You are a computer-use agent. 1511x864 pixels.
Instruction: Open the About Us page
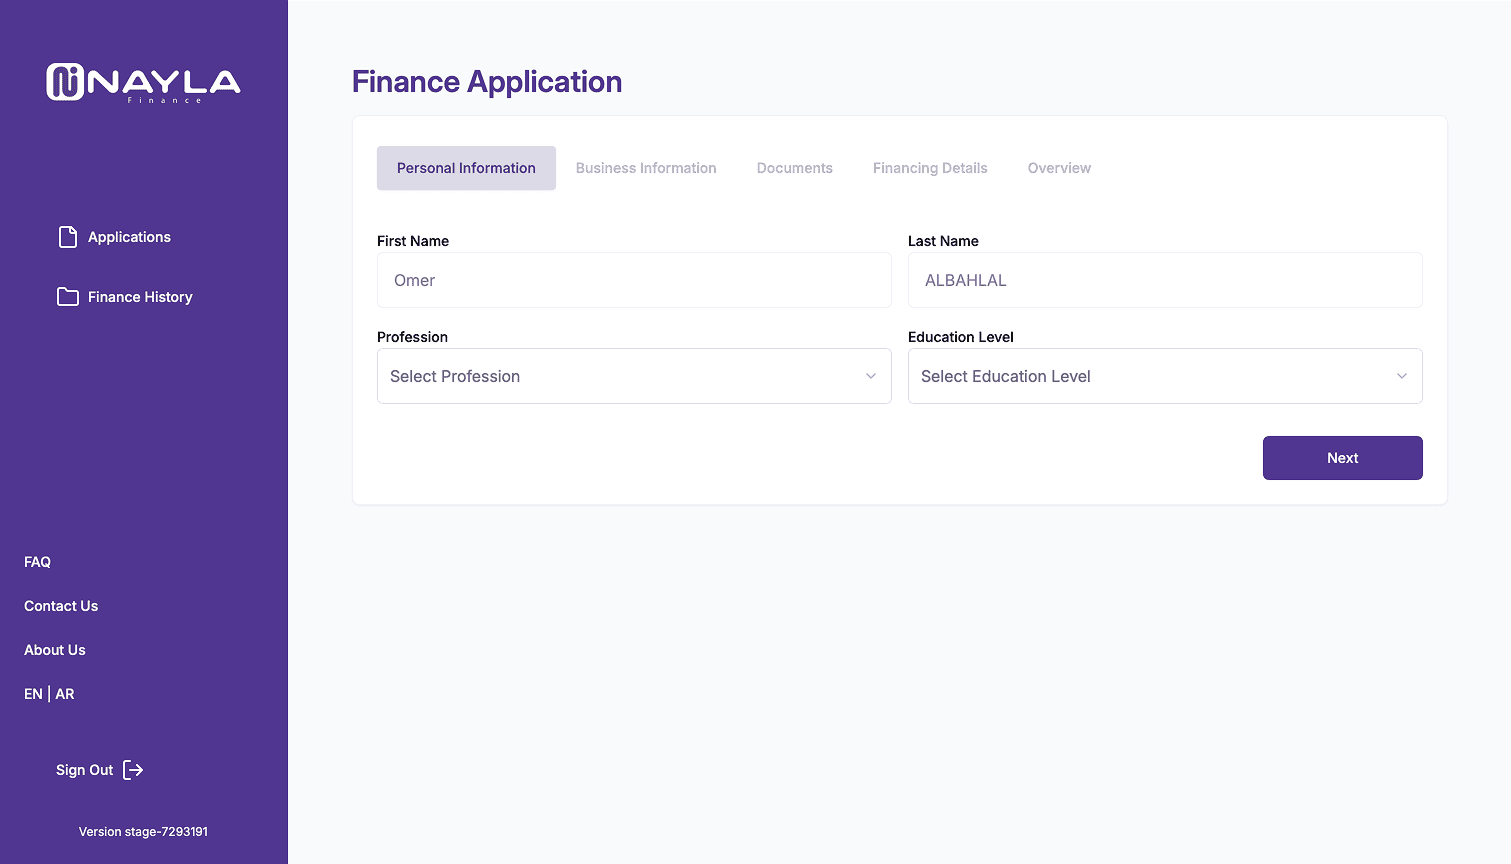point(54,649)
